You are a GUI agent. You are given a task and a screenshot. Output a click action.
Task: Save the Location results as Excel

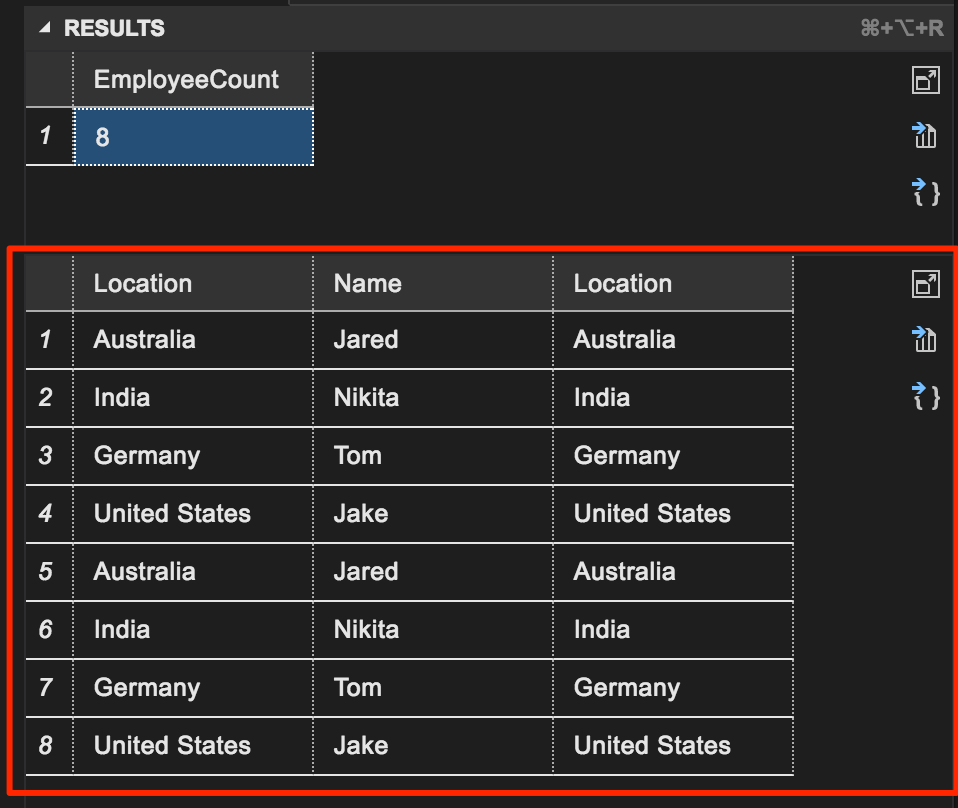coord(925,340)
